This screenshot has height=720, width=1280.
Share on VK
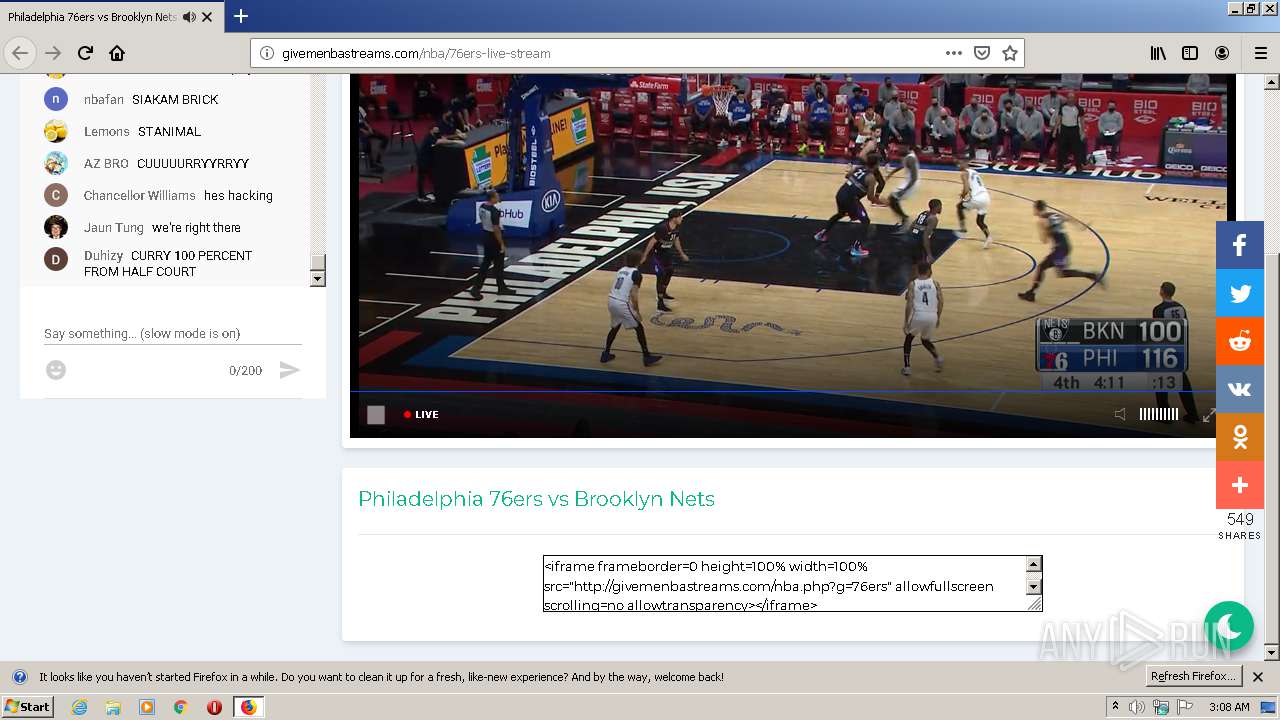point(1240,389)
